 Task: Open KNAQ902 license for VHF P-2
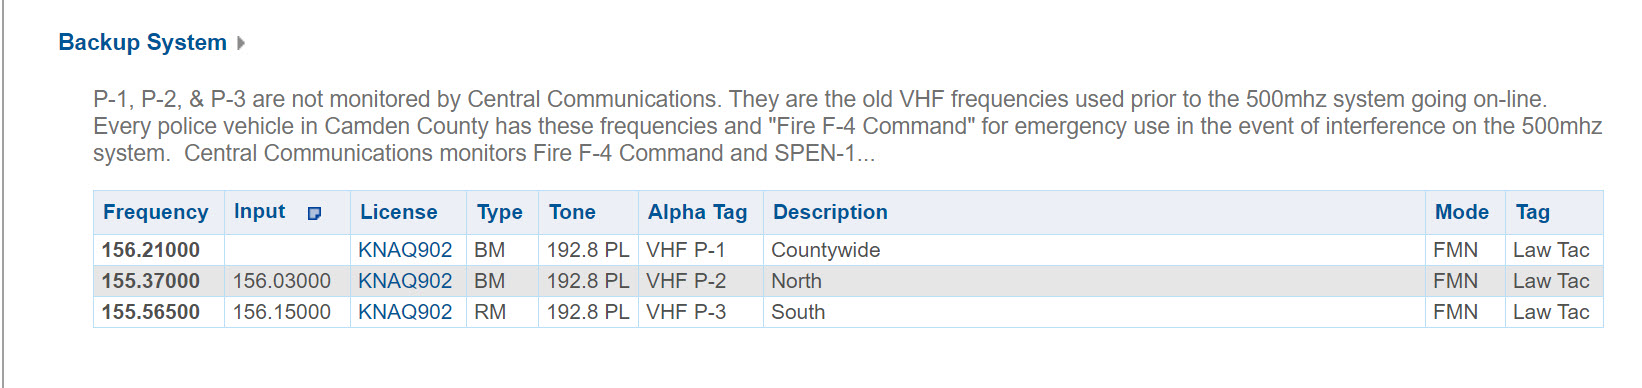(405, 281)
